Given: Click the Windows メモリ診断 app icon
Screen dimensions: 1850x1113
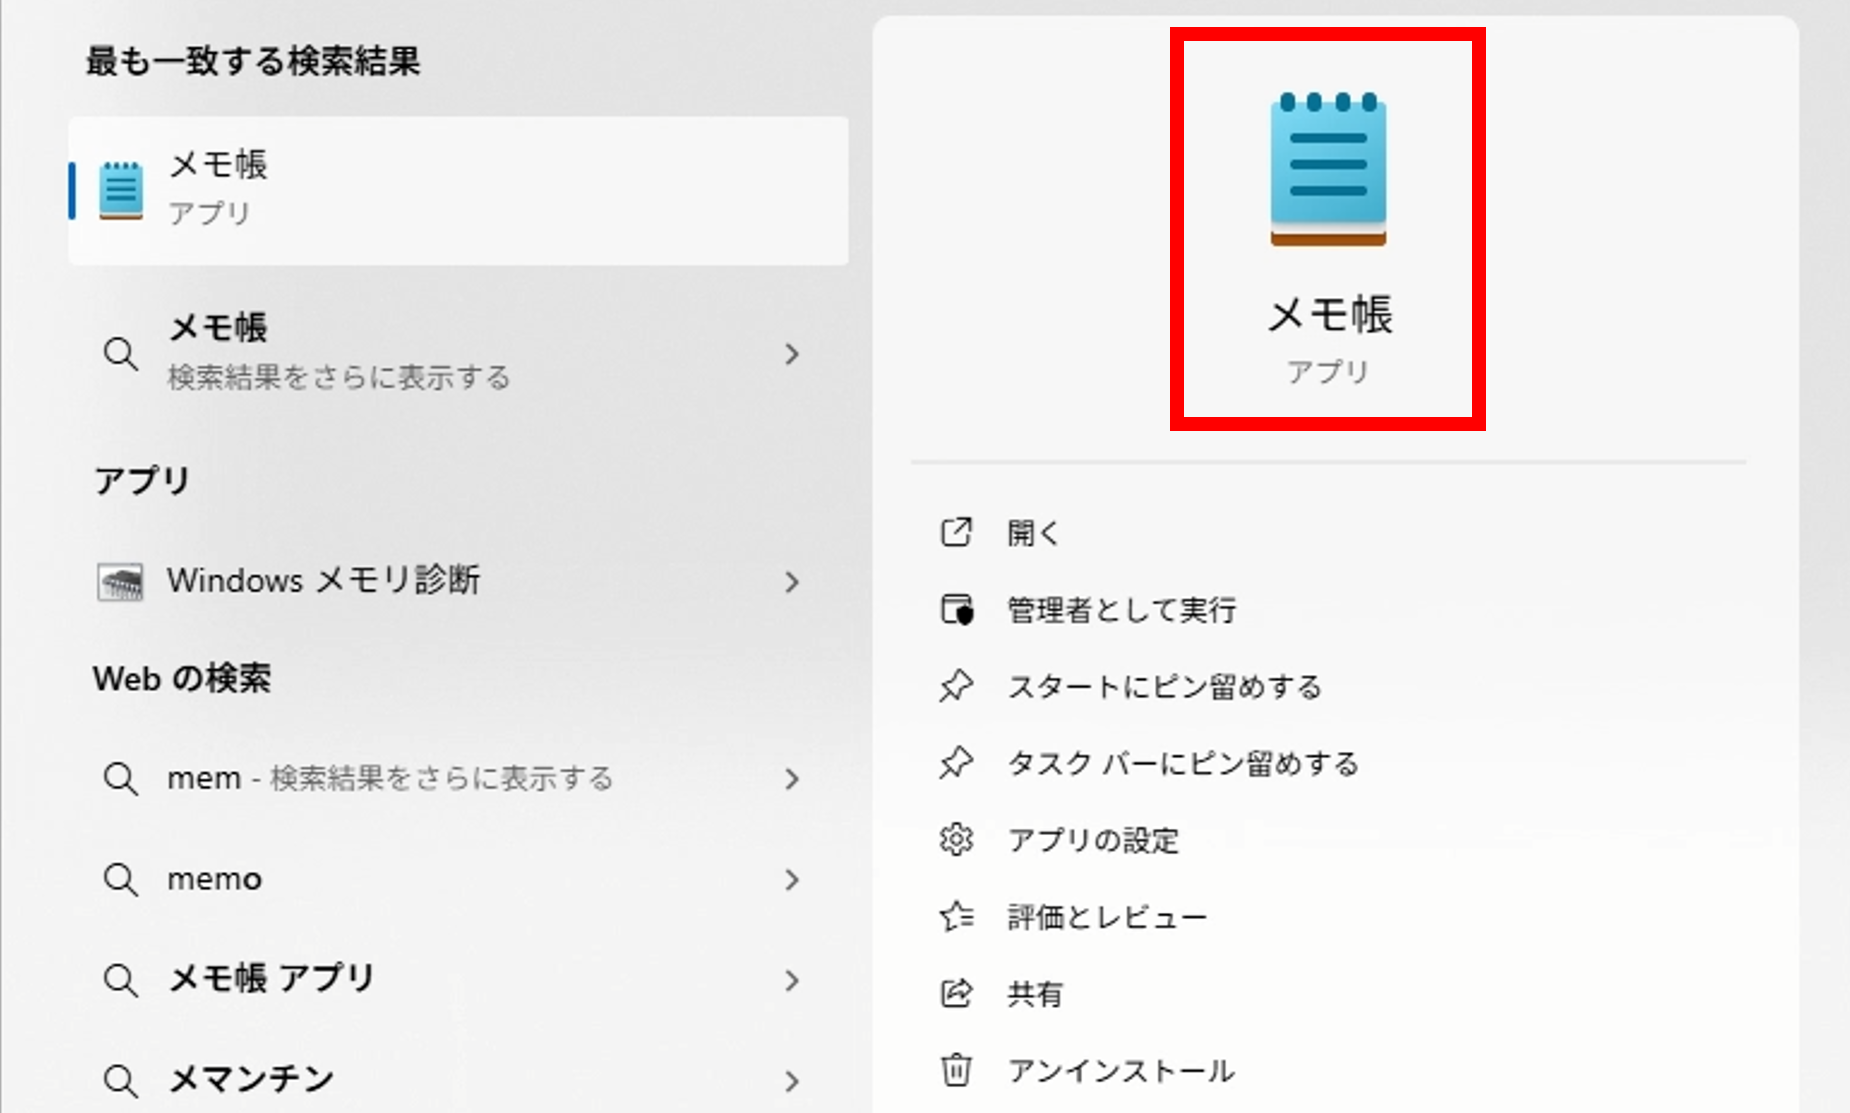Looking at the screenshot, I should 122,581.
